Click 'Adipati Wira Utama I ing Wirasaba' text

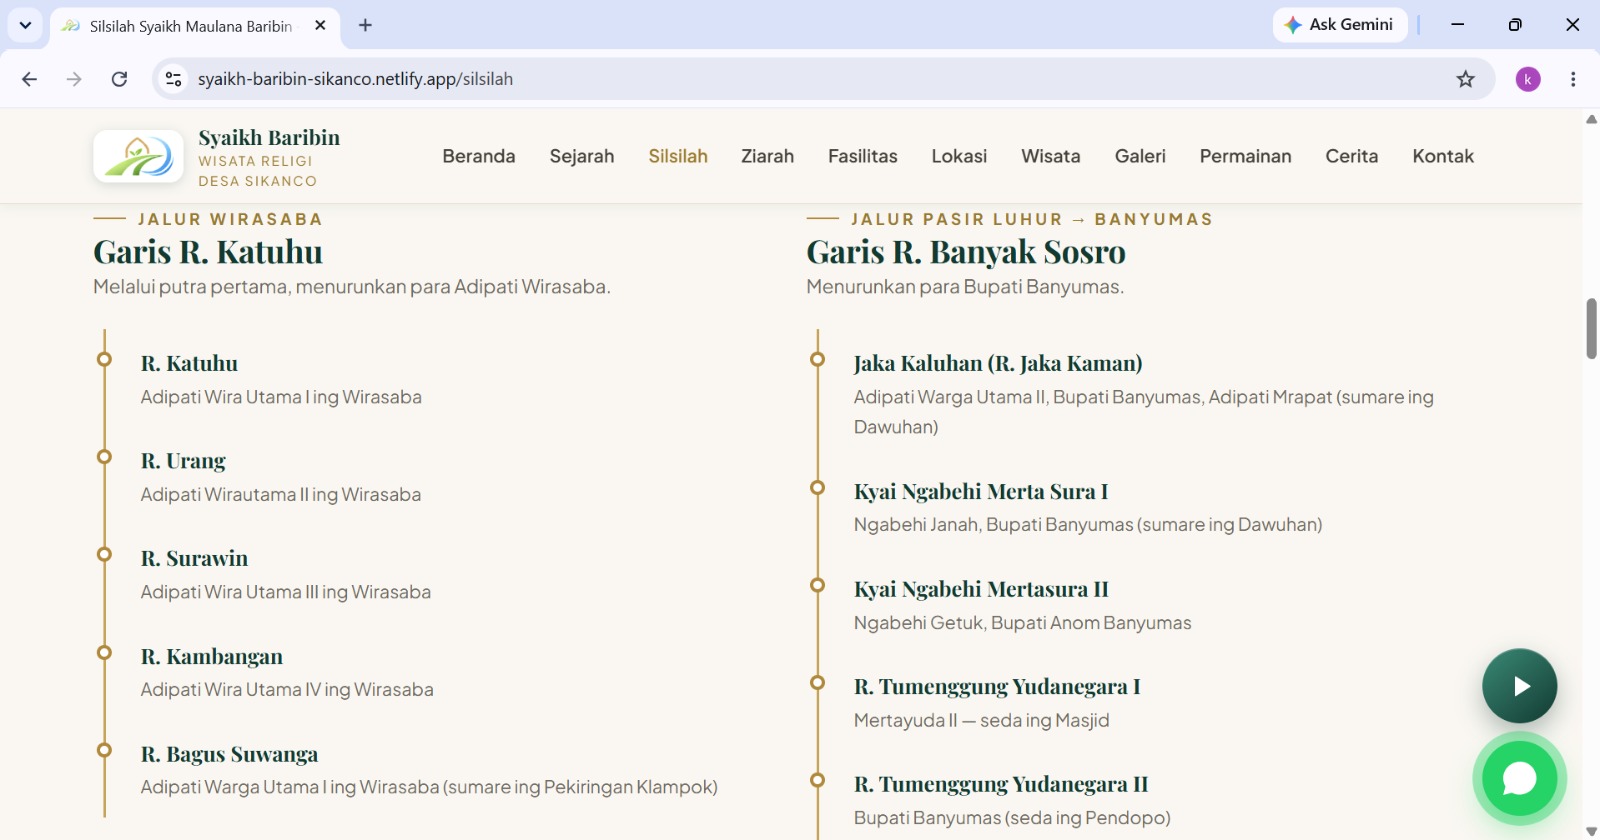281,397
